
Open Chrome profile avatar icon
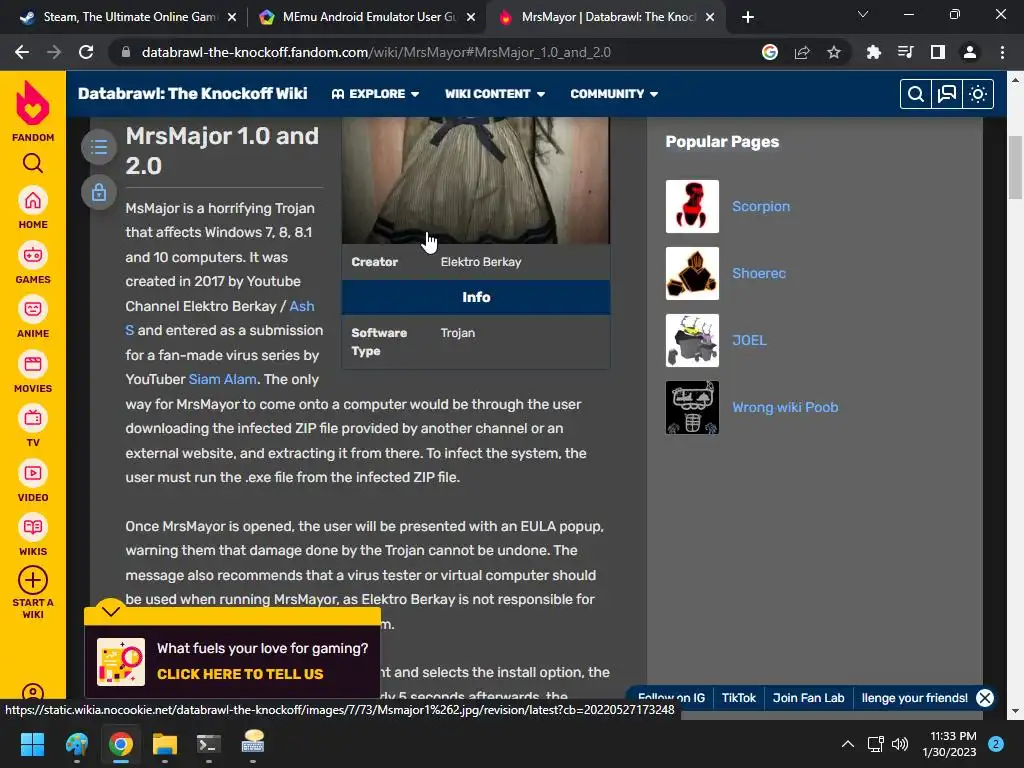pyautogui.click(x=970, y=52)
